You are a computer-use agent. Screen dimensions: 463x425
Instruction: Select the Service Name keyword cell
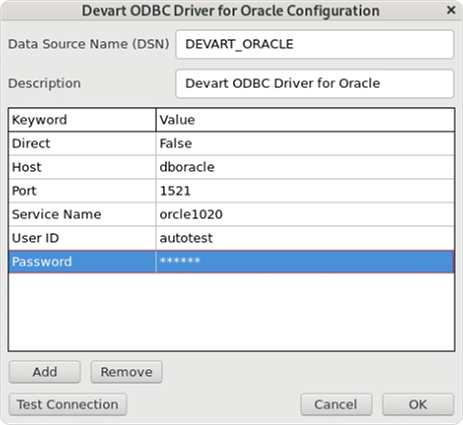(82, 214)
